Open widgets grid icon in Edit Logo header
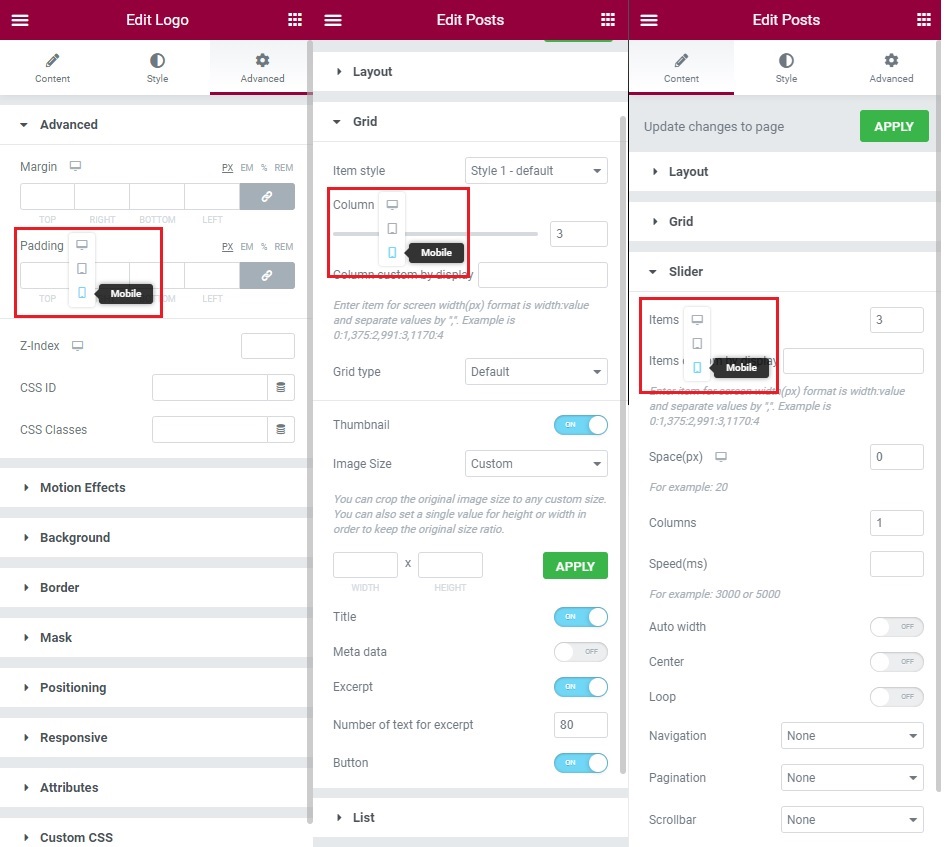The height and width of the screenshot is (847, 948). [x=294, y=19]
